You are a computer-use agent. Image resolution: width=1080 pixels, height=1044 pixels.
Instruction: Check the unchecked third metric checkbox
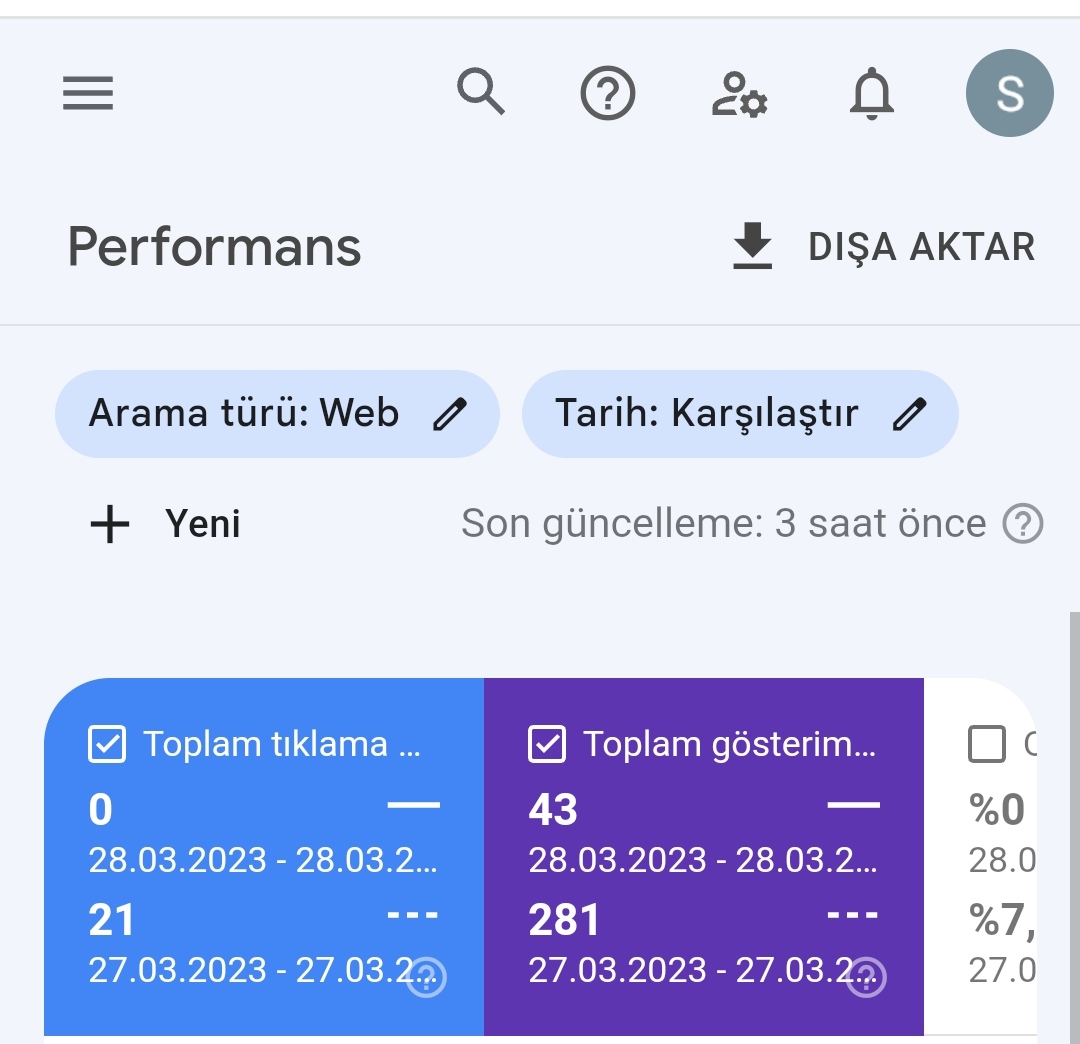click(x=987, y=744)
